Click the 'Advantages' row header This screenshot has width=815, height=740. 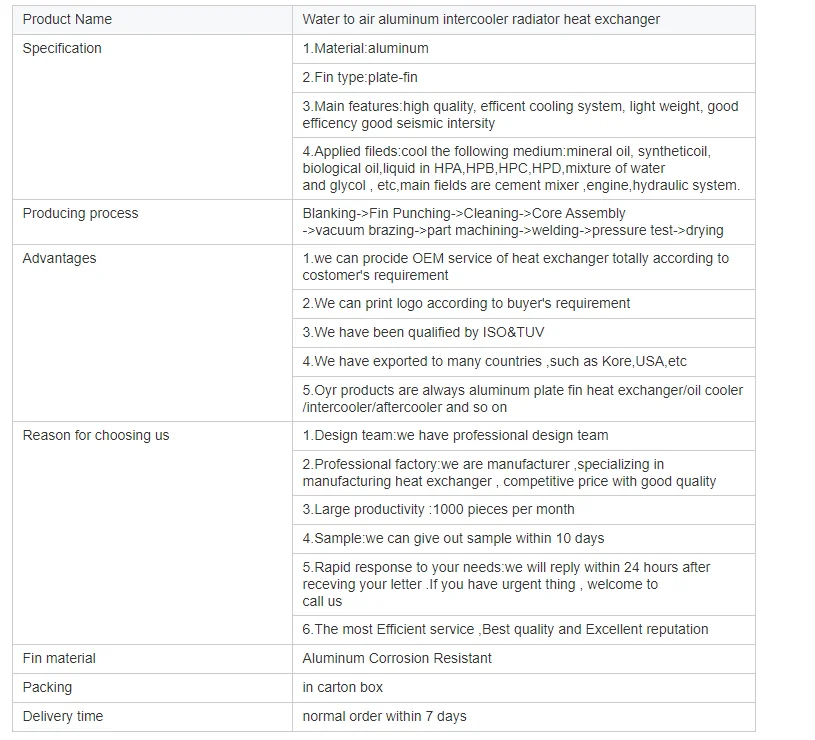coord(59,258)
